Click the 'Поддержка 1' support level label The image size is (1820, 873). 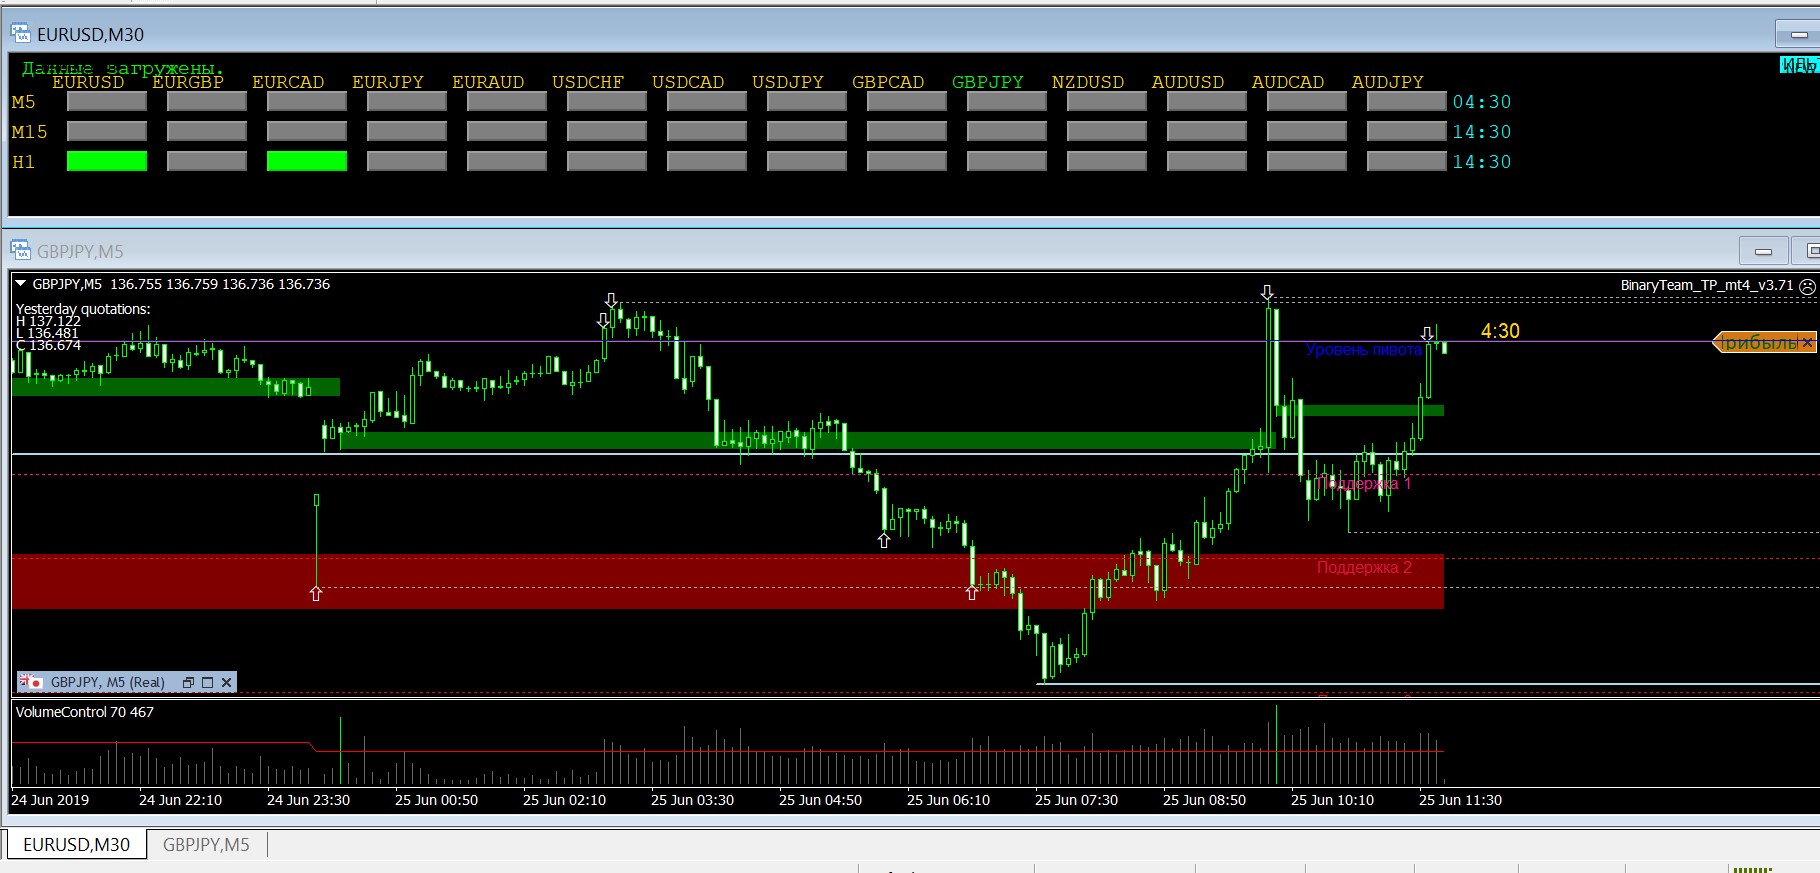point(1364,484)
